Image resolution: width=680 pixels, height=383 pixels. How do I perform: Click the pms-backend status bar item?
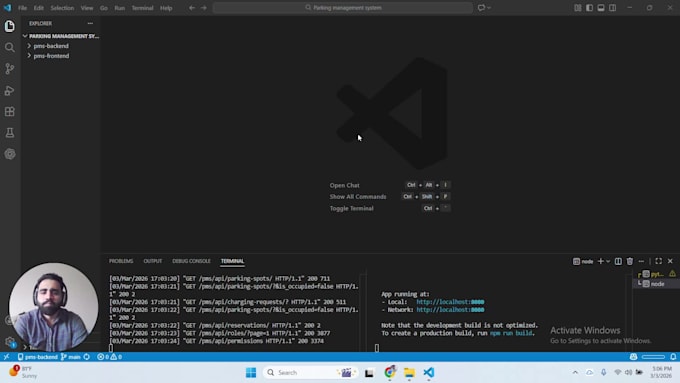(37, 357)
